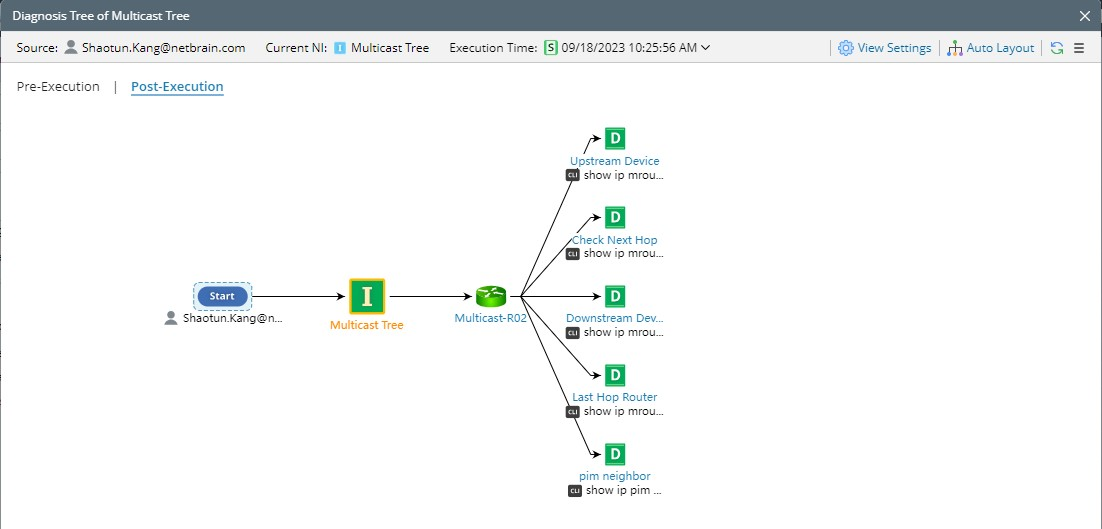Click the Multicast Tree label under the intent node

(x=367, y=325)
